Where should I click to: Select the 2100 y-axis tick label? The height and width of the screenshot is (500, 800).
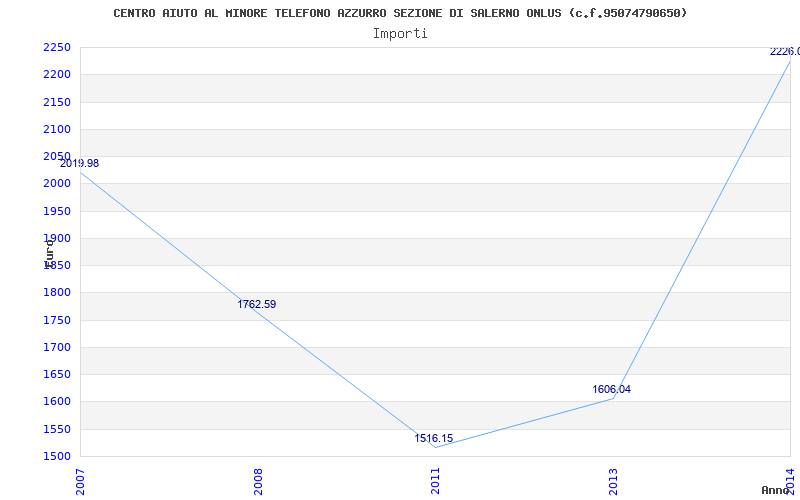tap(56, 129)
